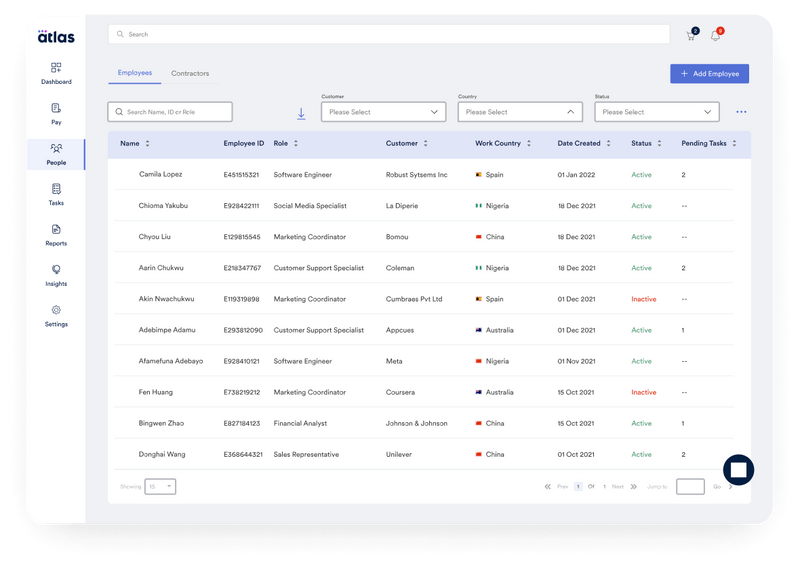Viewport: 800px width, 565px height.
Task: Open Tasks from the sidebar
Action: [x=56, y=189]
